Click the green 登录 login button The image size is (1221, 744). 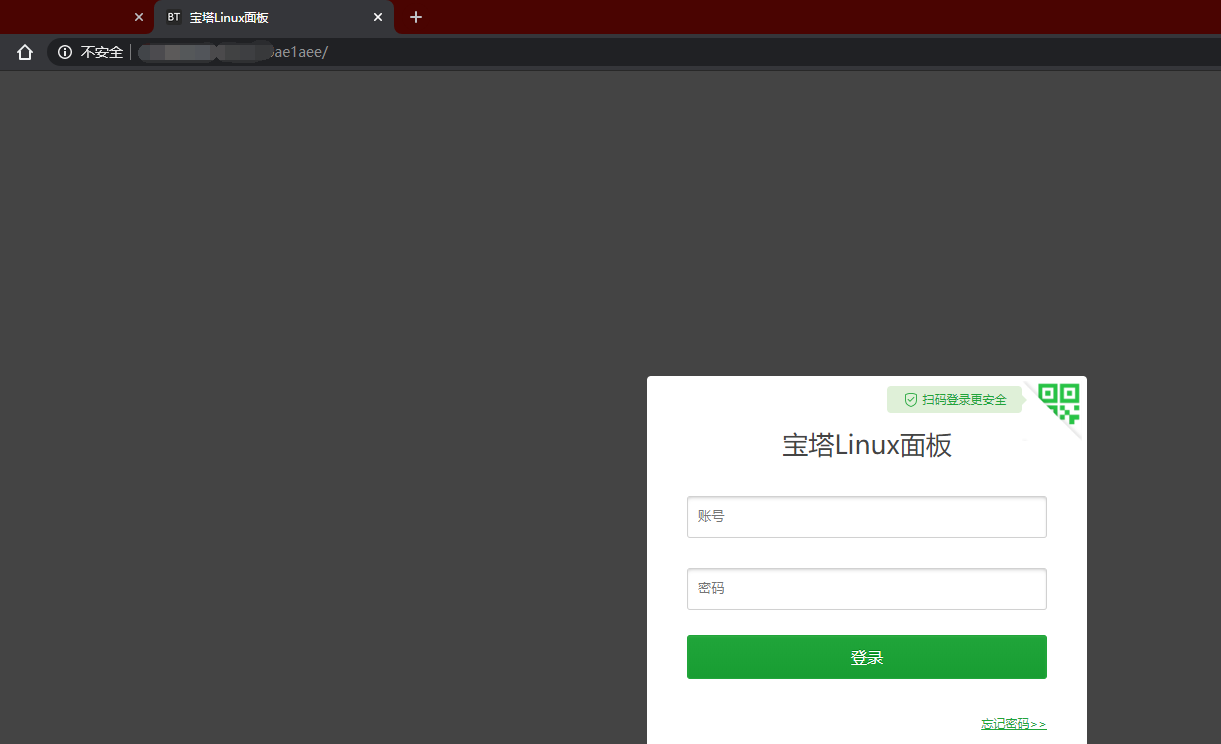[867, 657]
